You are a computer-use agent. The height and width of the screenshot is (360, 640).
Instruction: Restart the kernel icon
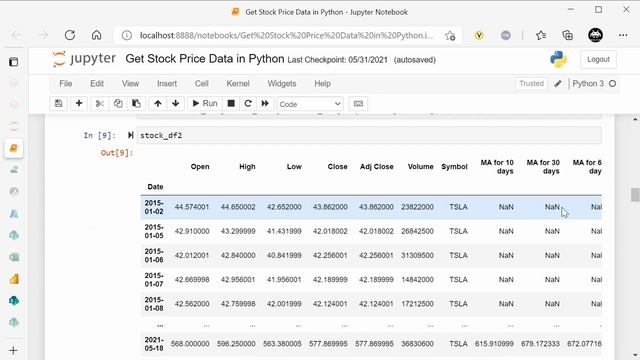click(x=248, y=104)
